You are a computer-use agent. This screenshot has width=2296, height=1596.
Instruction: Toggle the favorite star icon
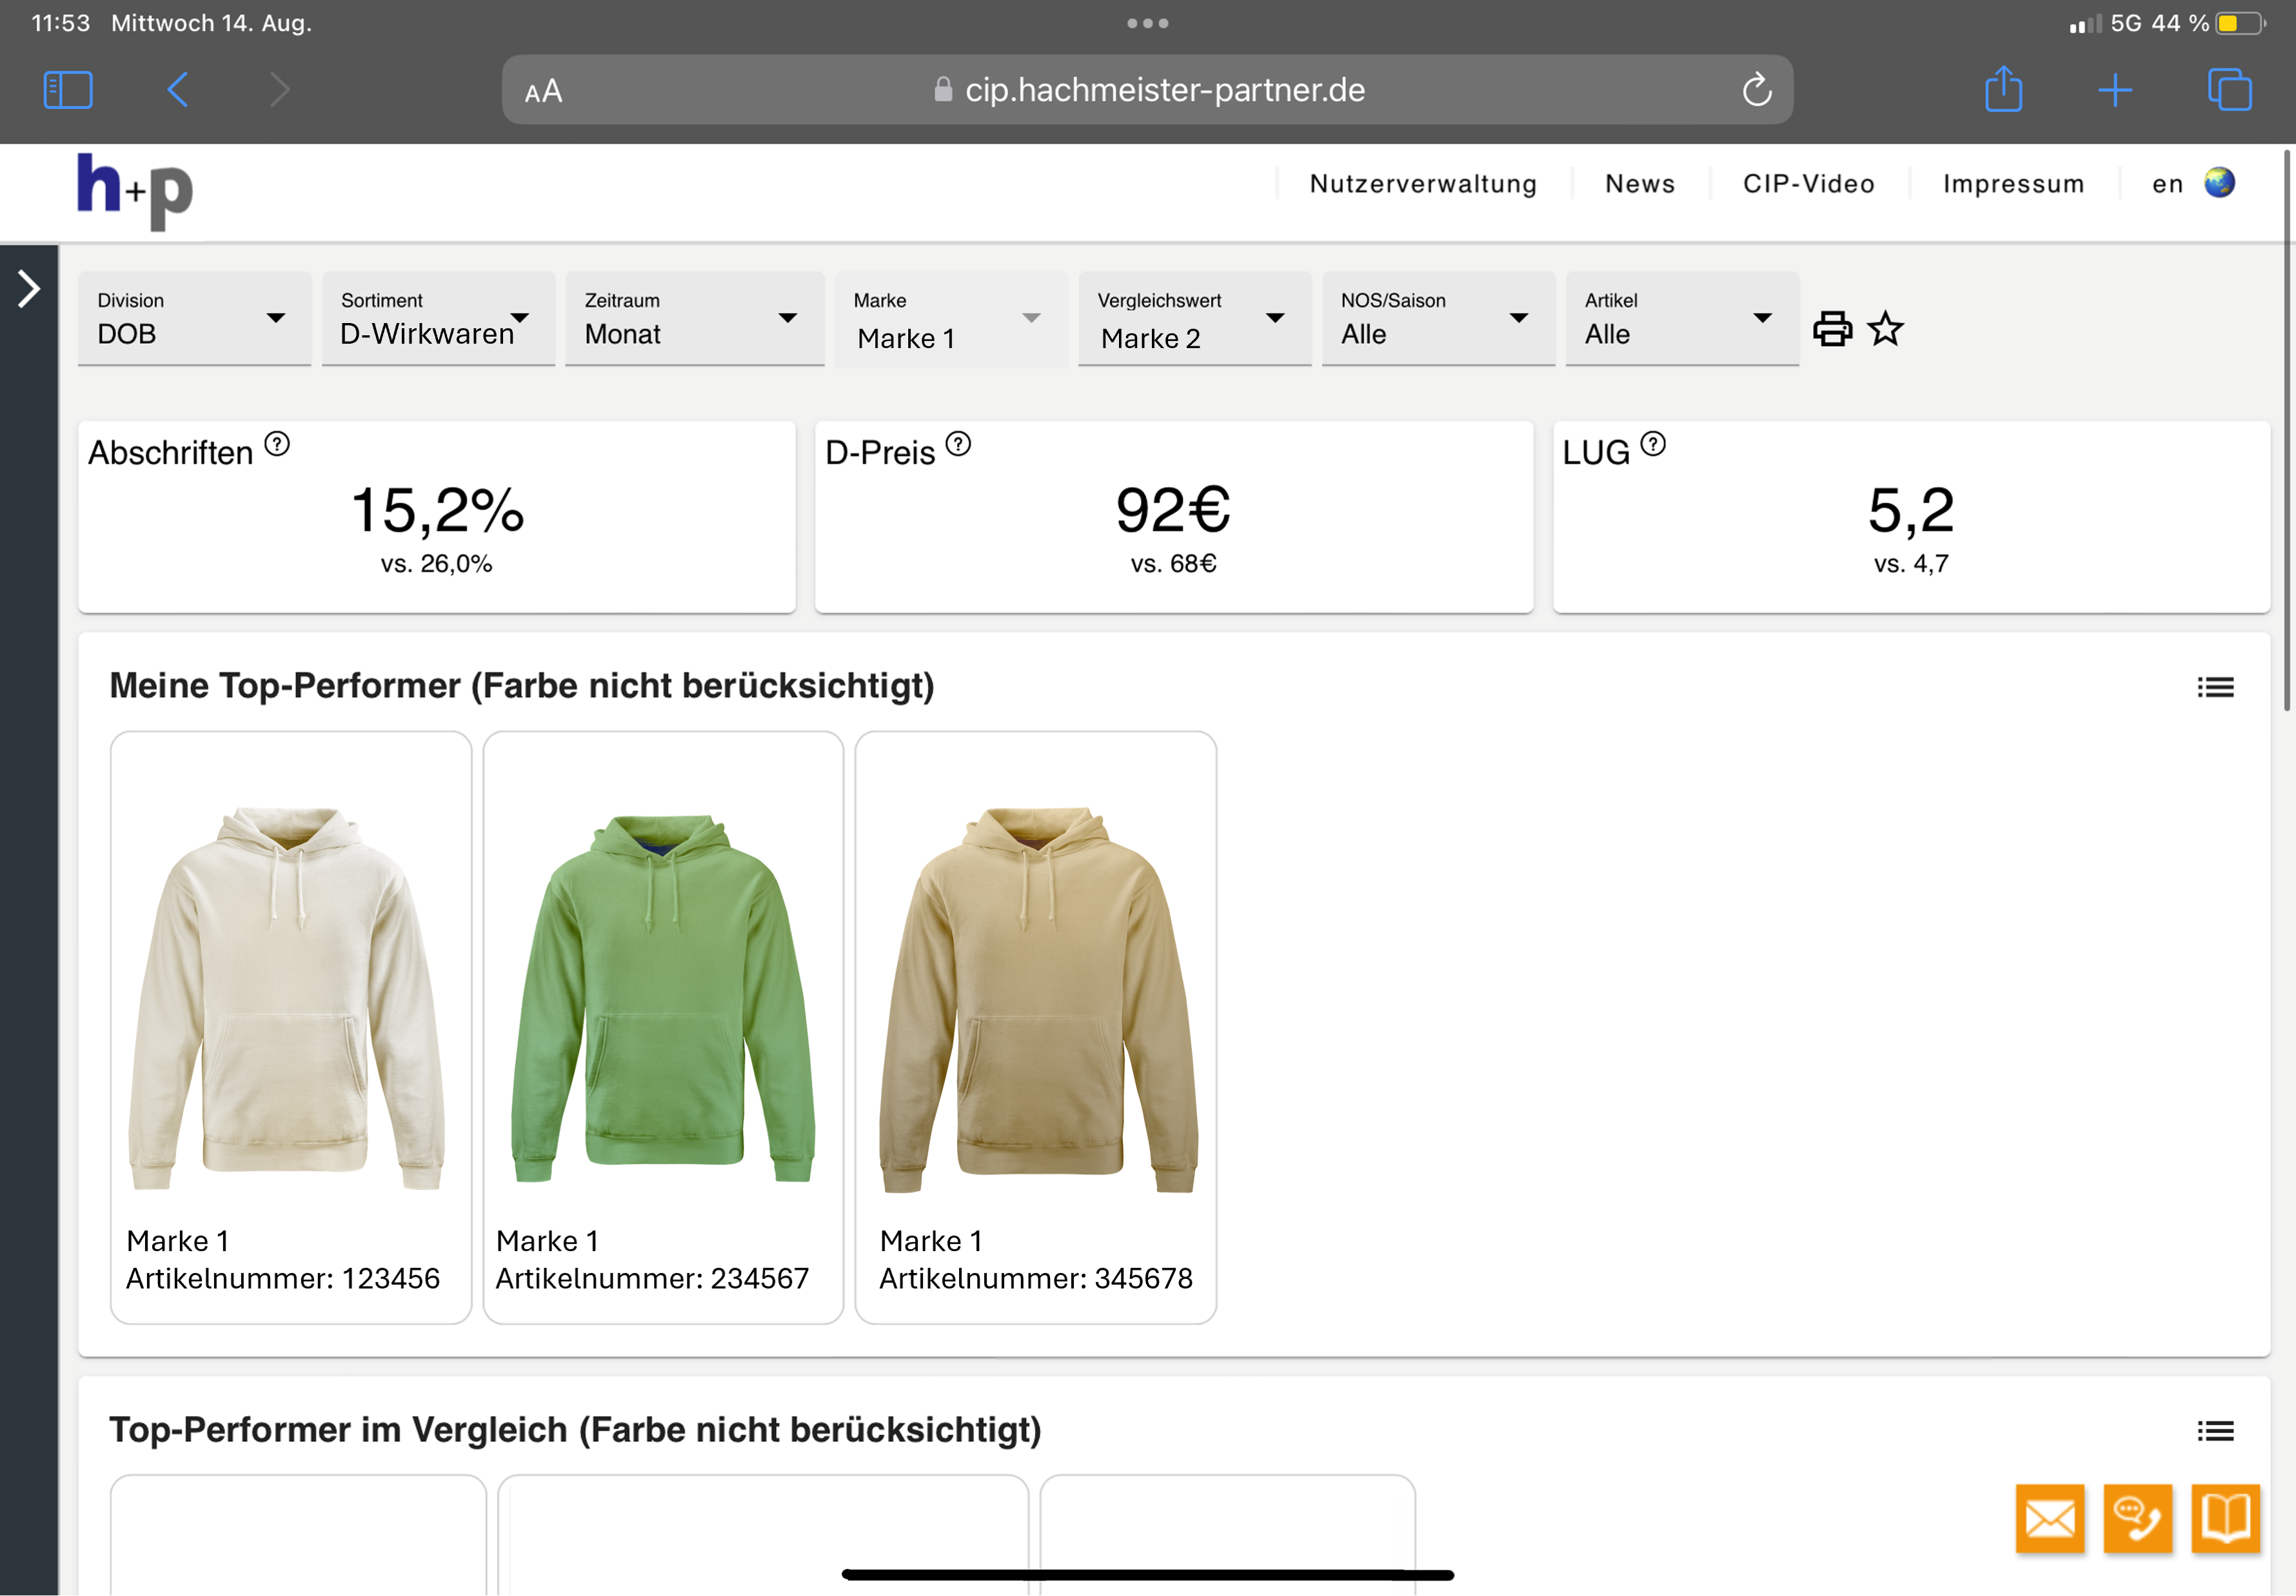pyautogui.click(x=1885, y=329)
